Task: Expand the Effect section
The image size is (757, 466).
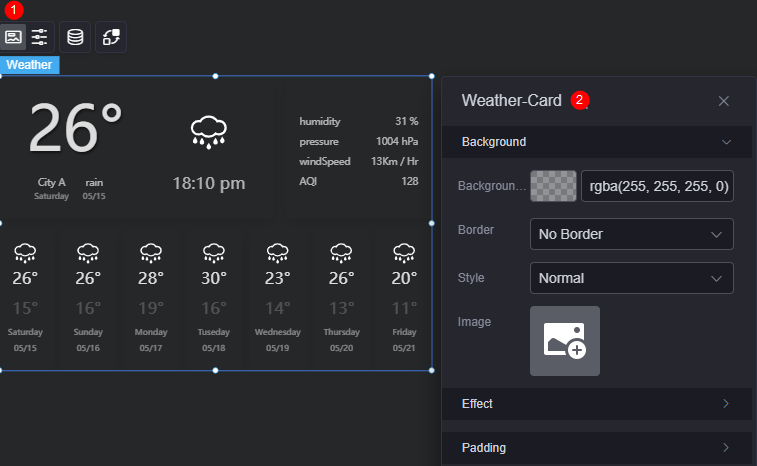Action: tap(597, 404)
